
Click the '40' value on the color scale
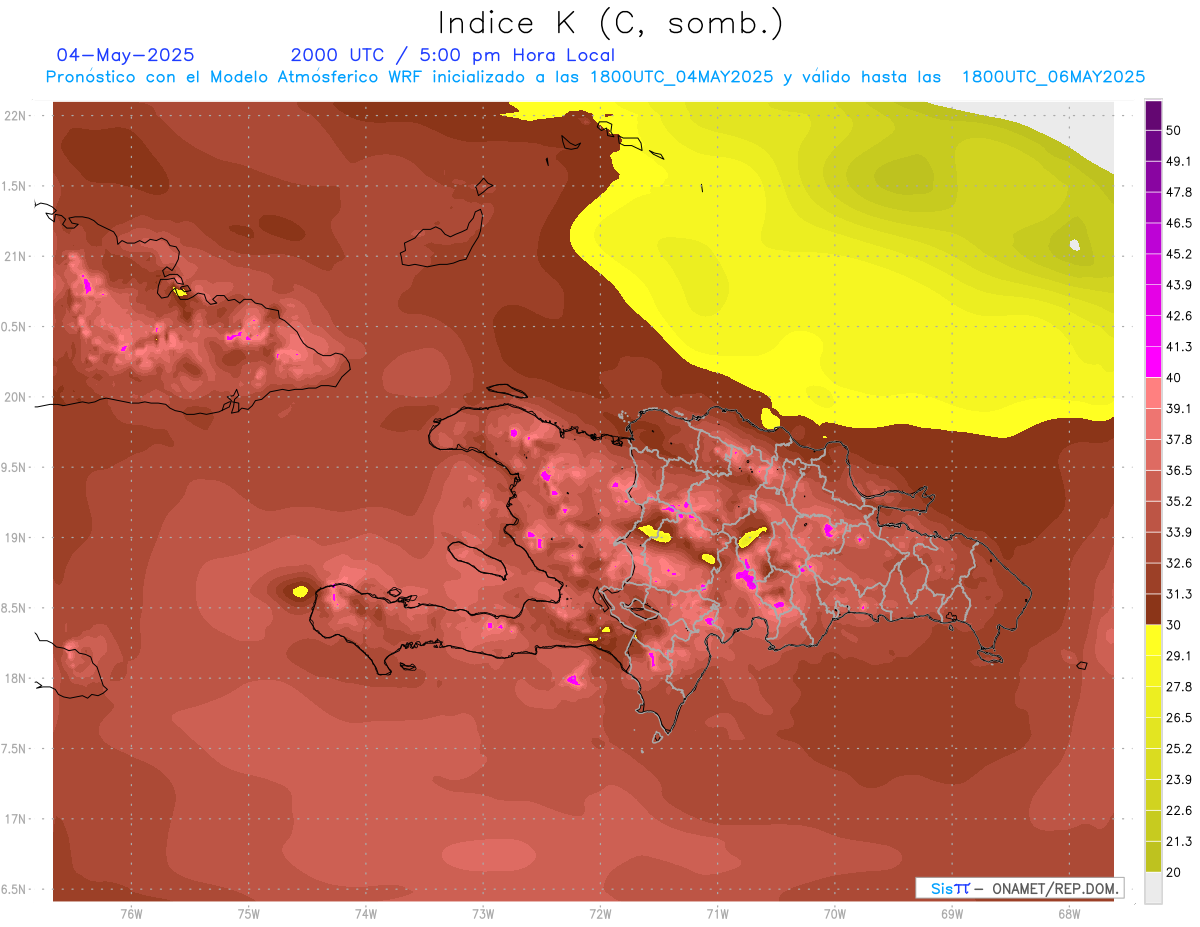pyautogui.click(x=1175, y=378)
